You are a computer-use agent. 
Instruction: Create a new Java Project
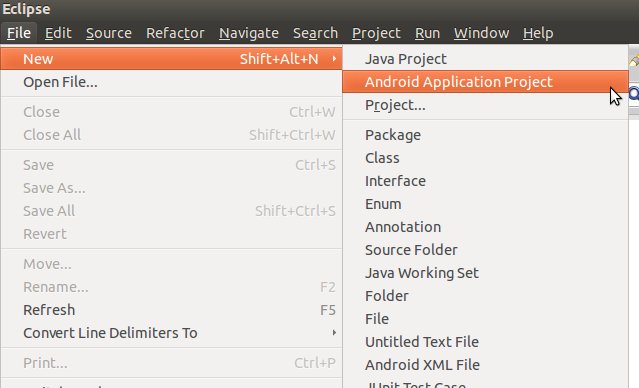[485, 59]
